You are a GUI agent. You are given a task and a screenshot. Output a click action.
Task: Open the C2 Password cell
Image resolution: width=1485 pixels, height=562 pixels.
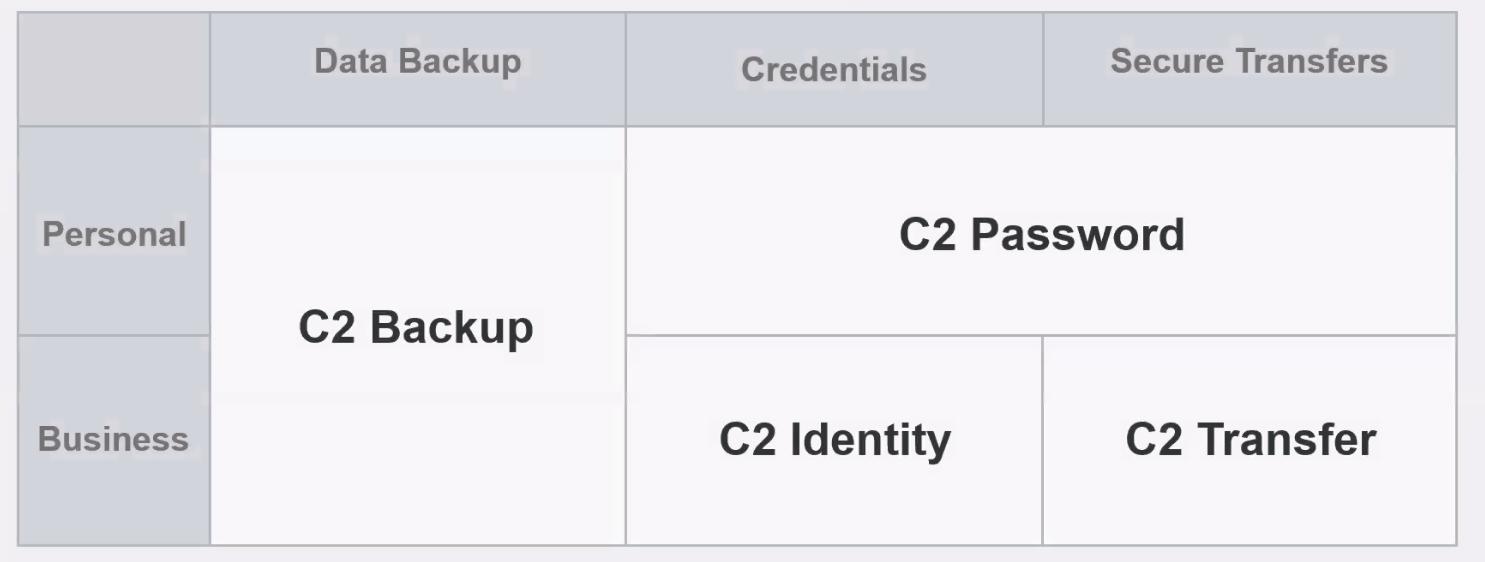pos(1041,231)
